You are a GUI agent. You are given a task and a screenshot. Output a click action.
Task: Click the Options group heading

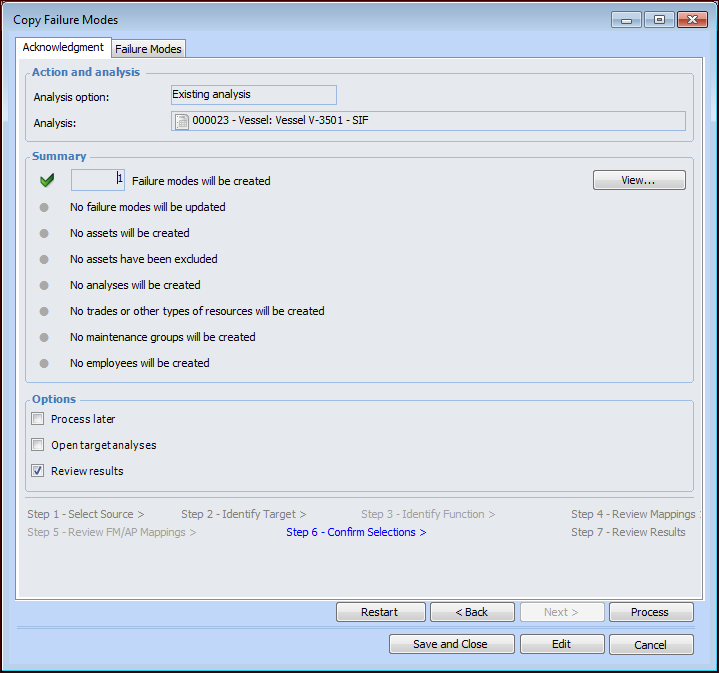click(54, 399)
